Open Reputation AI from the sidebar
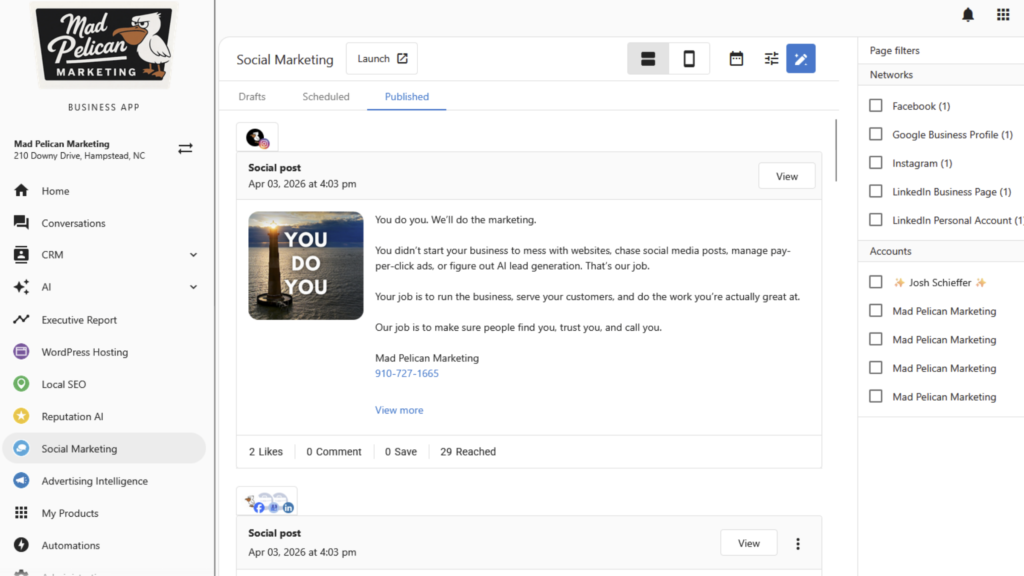 coord(21,416)
